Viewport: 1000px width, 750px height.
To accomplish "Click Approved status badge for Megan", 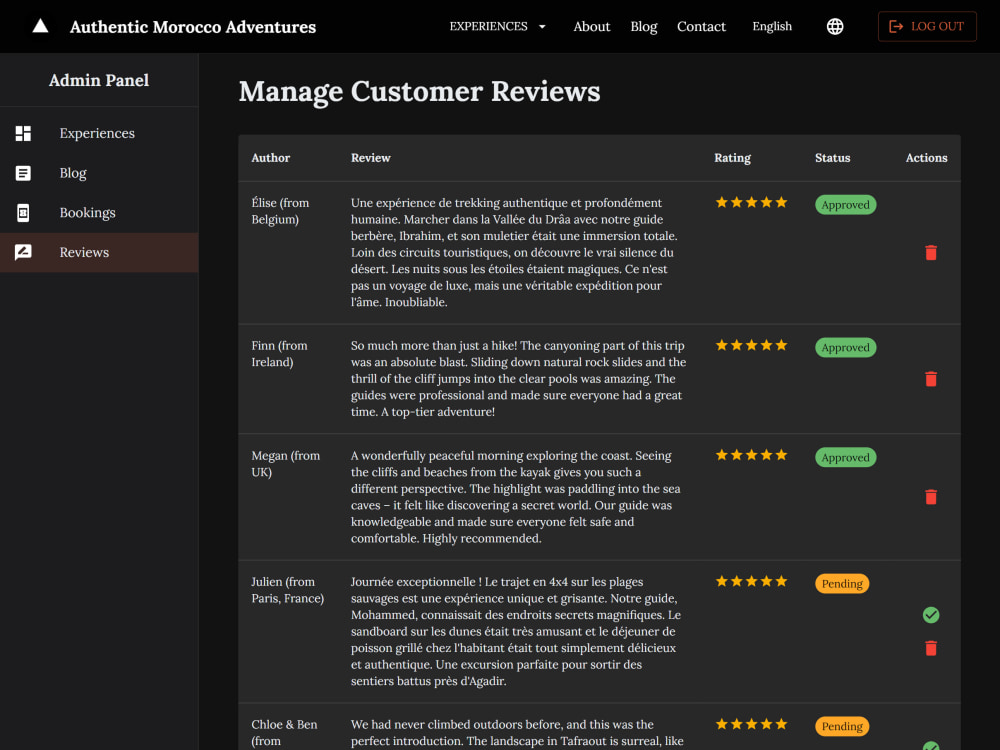I will pos(845,457).
